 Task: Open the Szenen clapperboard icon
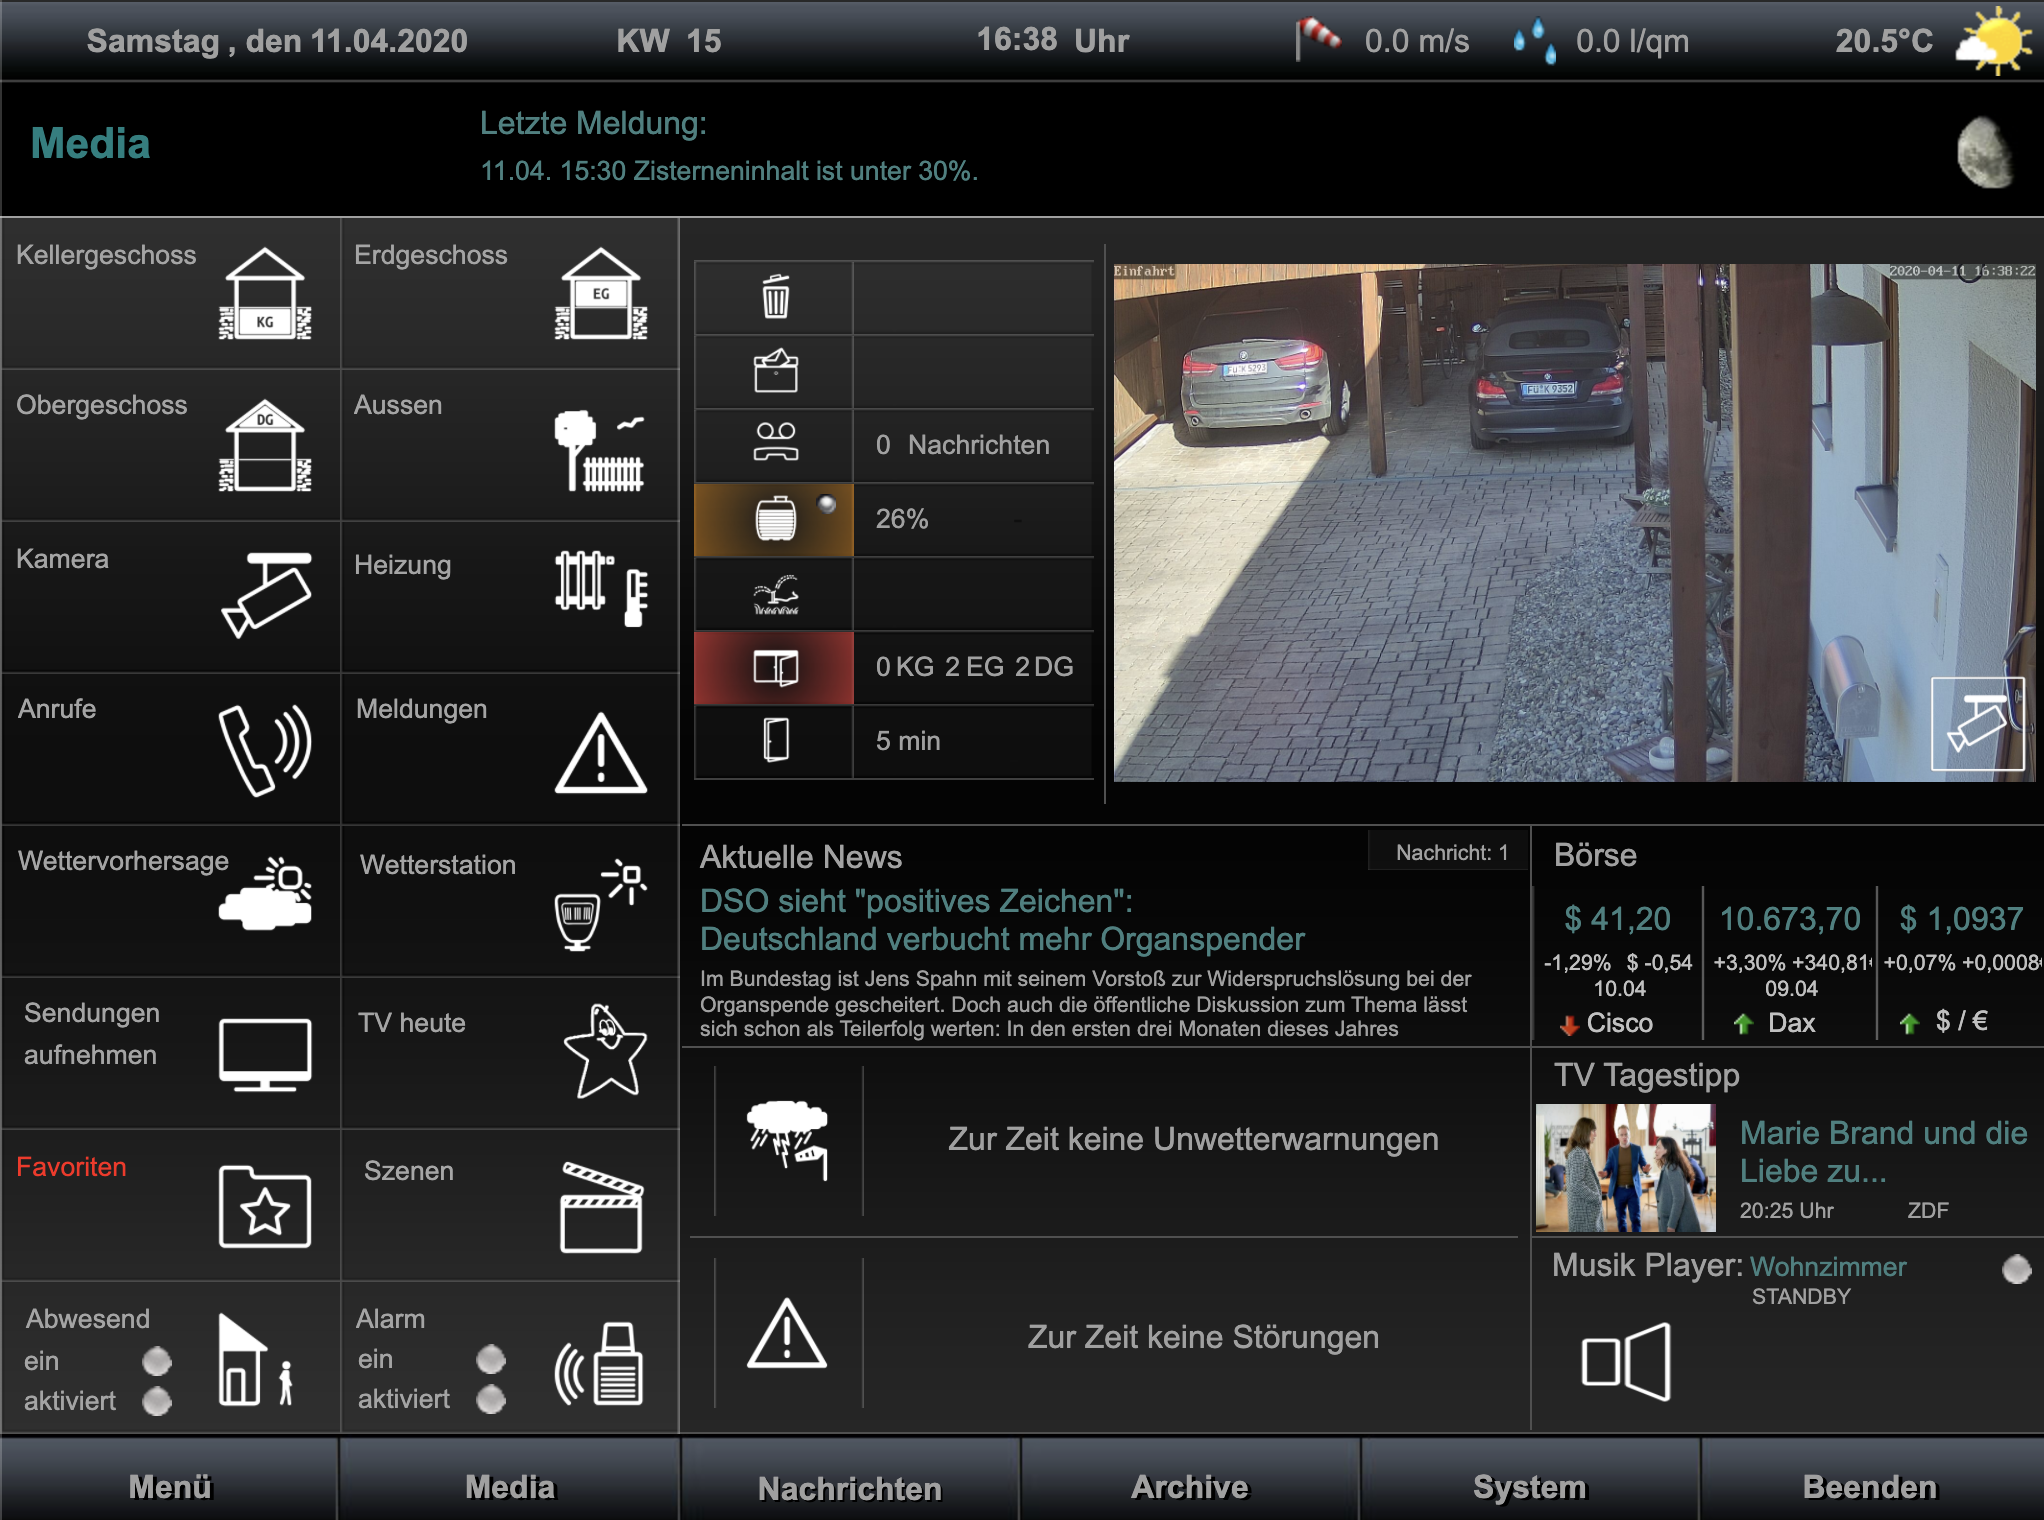[600, 1207]
